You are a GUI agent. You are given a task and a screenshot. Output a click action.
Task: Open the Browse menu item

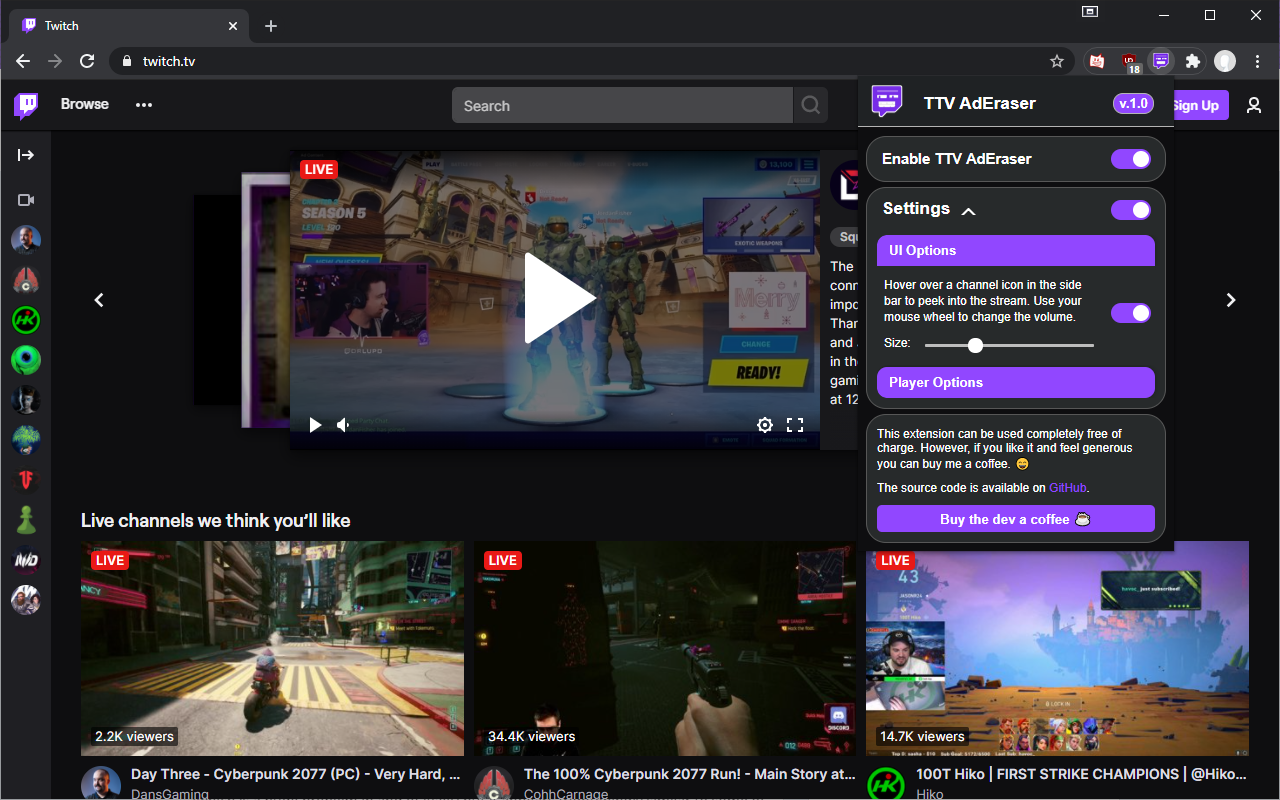pos(85,104)
